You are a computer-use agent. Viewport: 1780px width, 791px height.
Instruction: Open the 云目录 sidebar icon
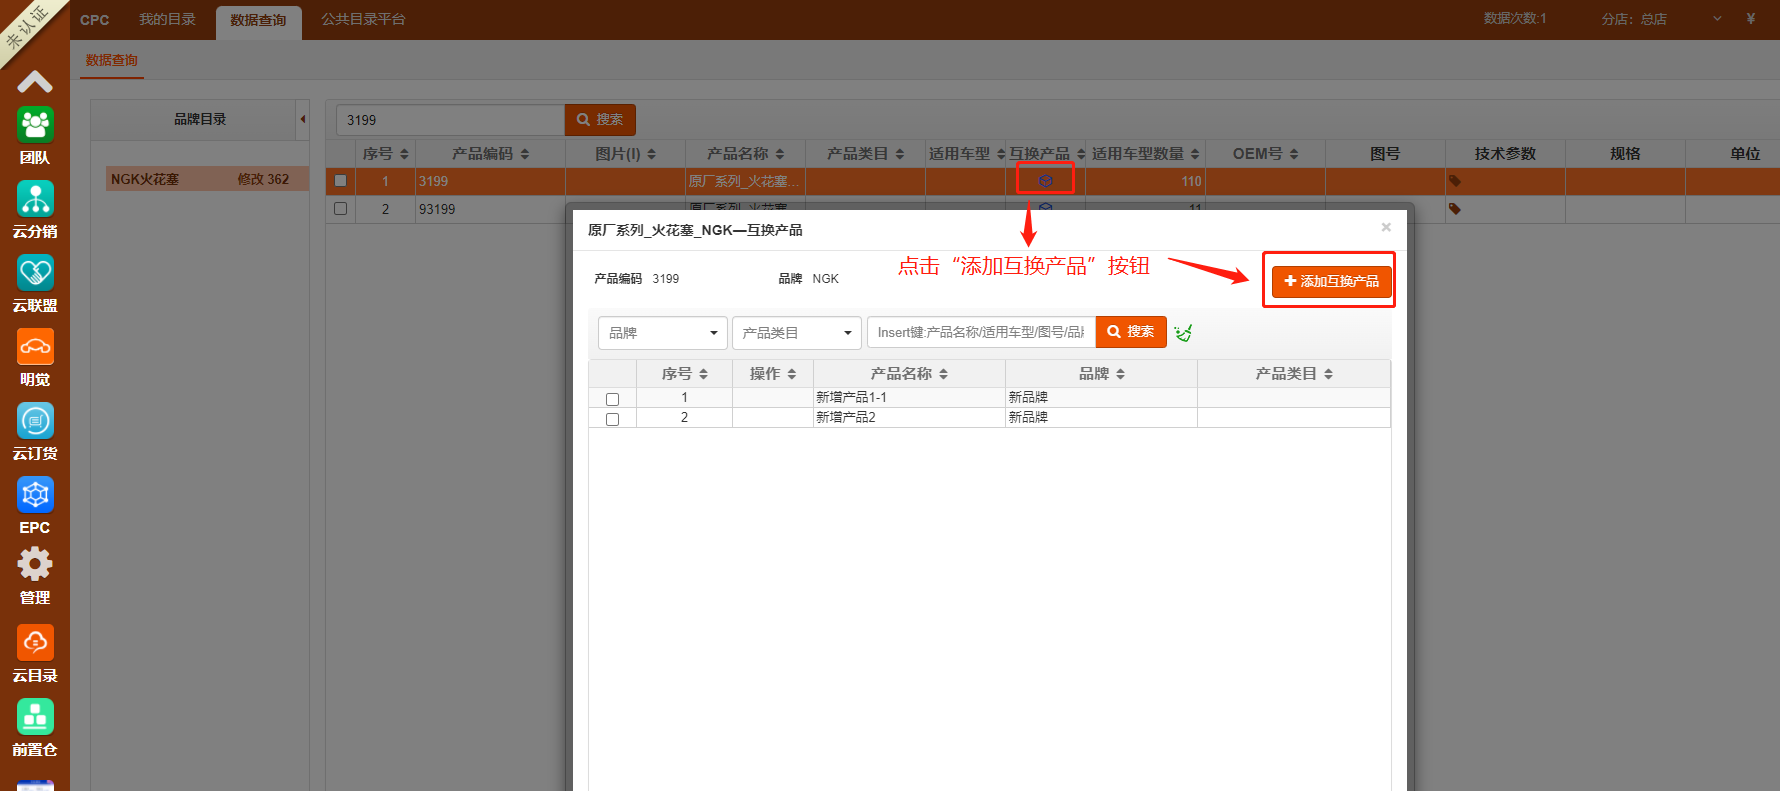[35, 643]
